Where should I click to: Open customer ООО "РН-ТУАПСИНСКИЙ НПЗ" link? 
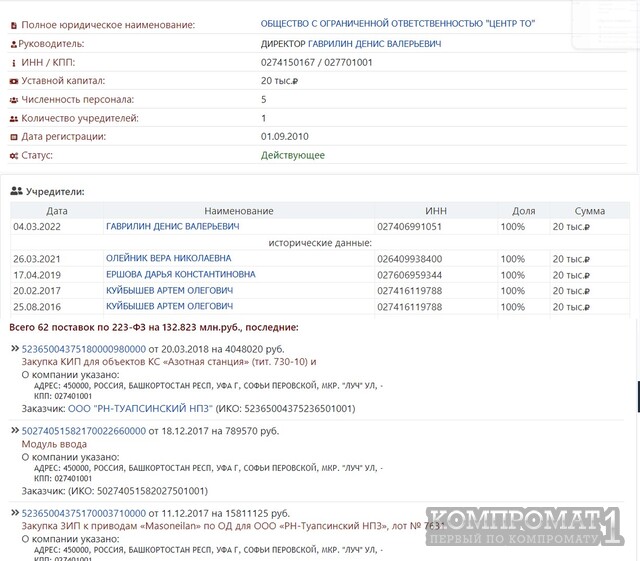point(140,408)
